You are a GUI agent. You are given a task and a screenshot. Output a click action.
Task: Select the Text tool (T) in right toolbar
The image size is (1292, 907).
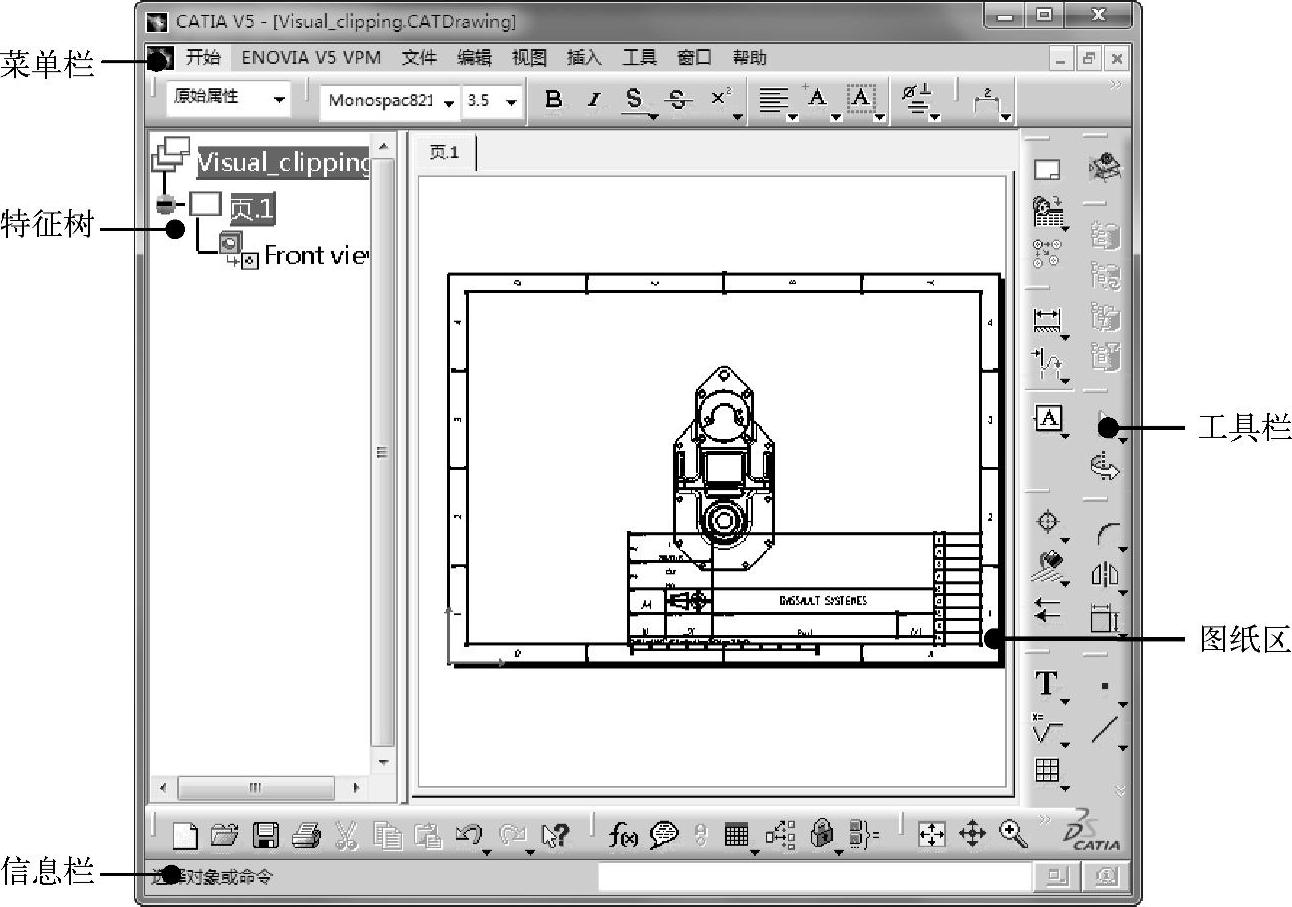point(1046,683)
